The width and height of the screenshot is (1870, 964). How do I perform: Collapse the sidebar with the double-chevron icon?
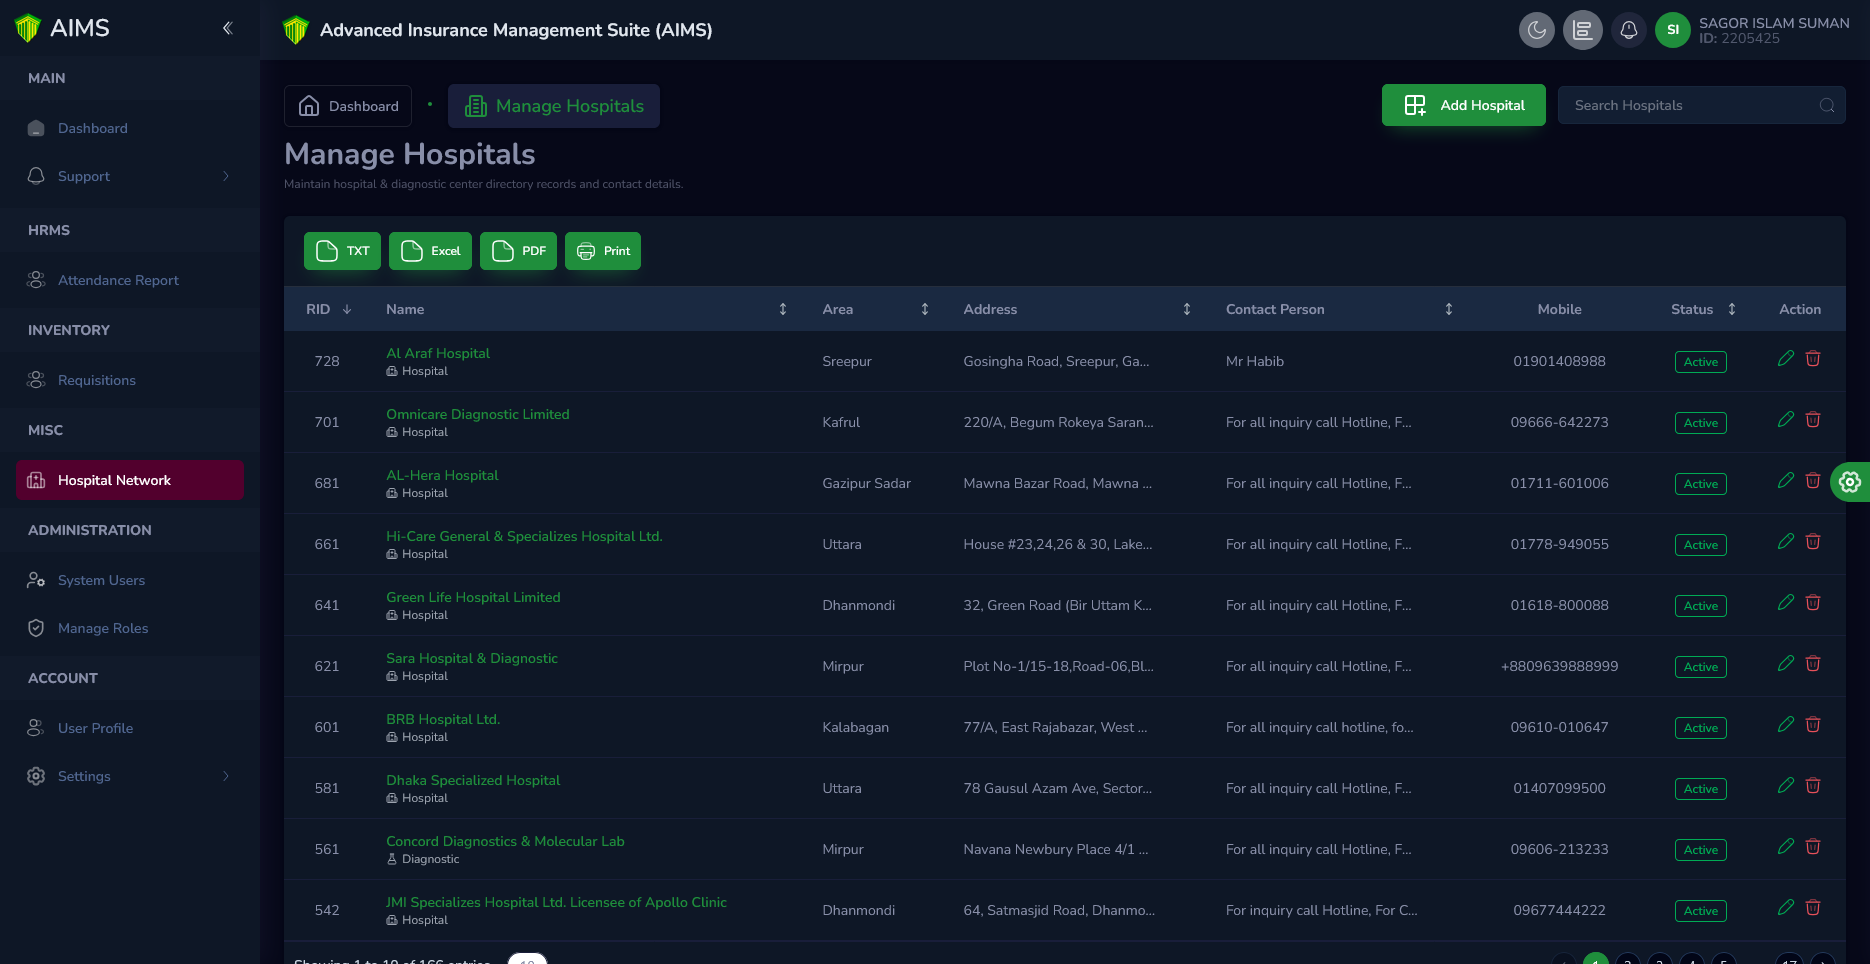click(x=227, y=28)
